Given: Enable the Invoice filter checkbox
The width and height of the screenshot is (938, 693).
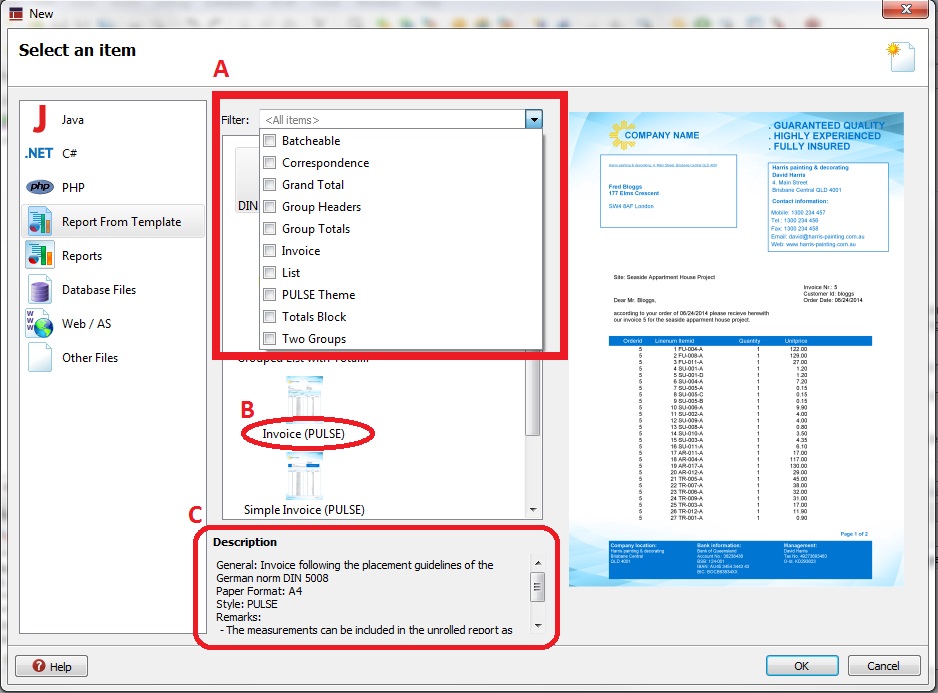Looking at the screenshot, I should 270,251.
